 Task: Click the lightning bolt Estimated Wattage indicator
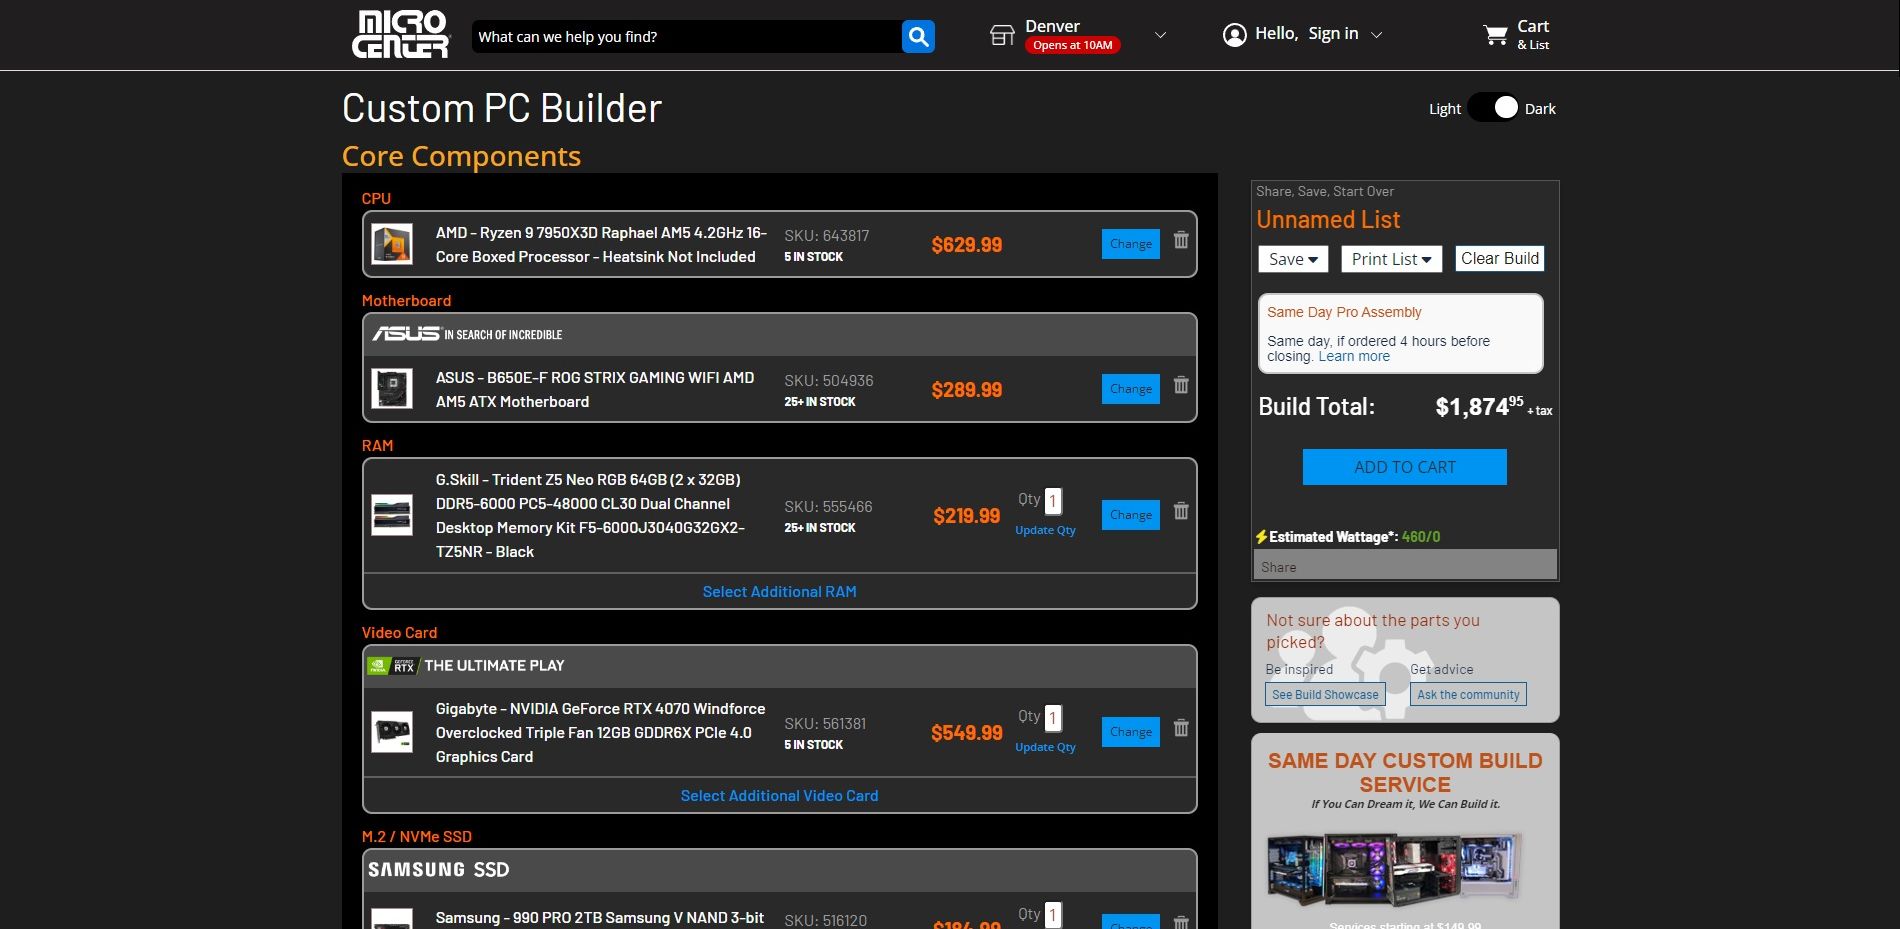[x=1263, y=536]
